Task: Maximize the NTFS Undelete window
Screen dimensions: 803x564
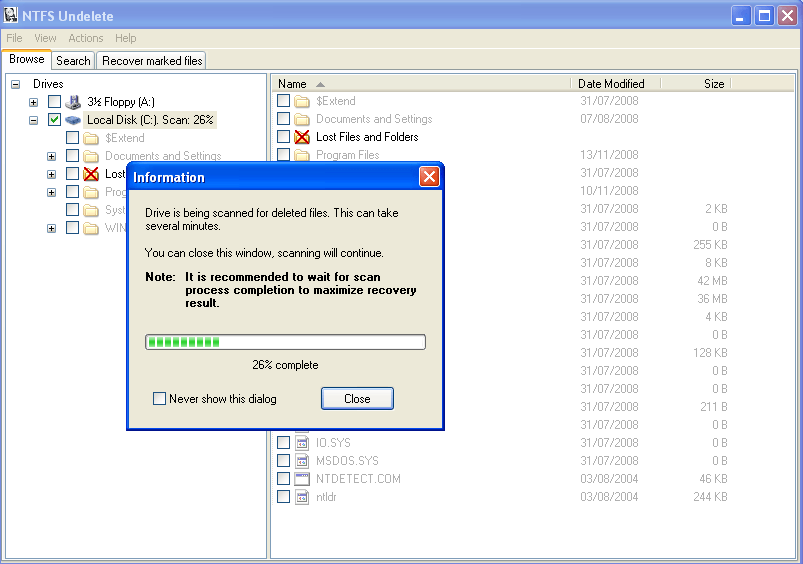Action: 764,16
